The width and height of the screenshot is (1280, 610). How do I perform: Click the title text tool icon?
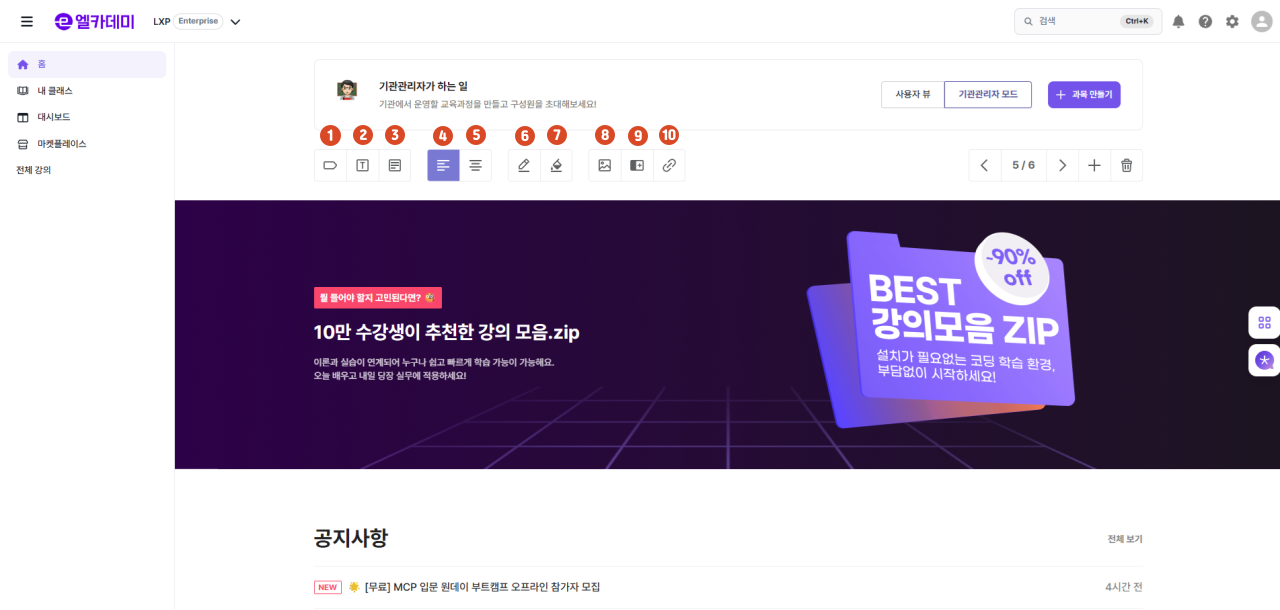362,165
